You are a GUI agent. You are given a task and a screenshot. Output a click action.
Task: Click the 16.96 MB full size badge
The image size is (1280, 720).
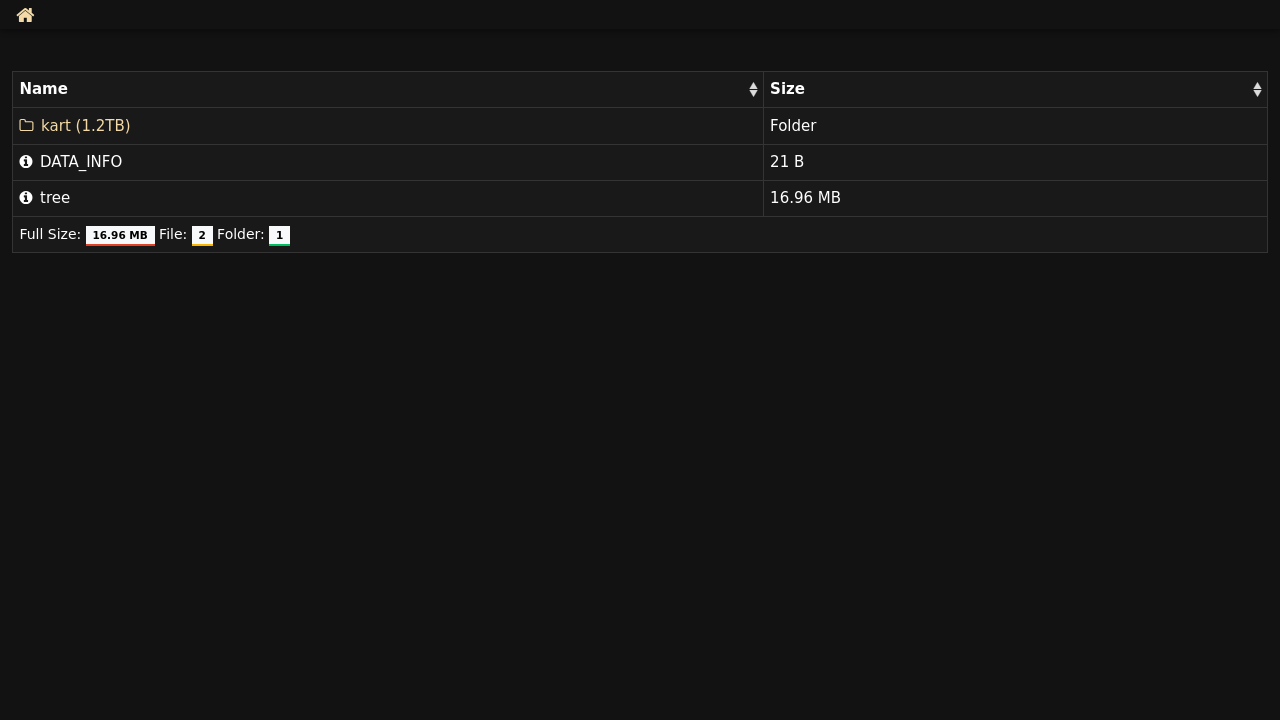coord(120,235)
